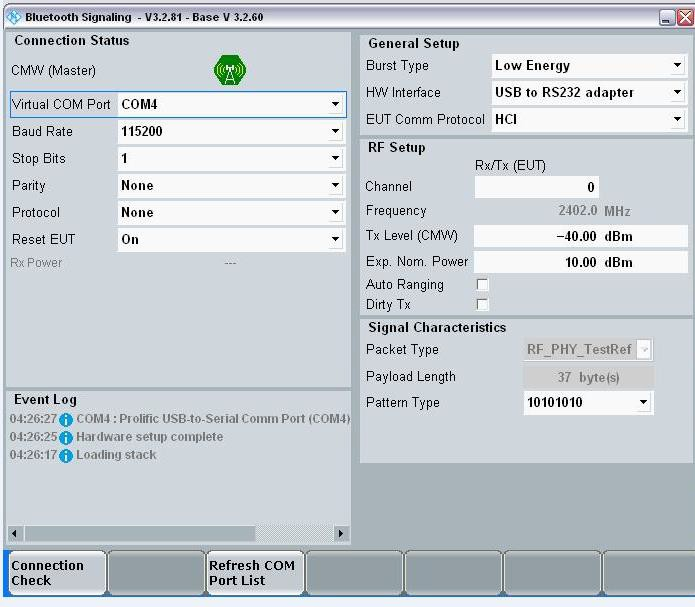The image size is (695, 607).
Task: Click the Event Log scroll left arrow
Action: point(15,533)
